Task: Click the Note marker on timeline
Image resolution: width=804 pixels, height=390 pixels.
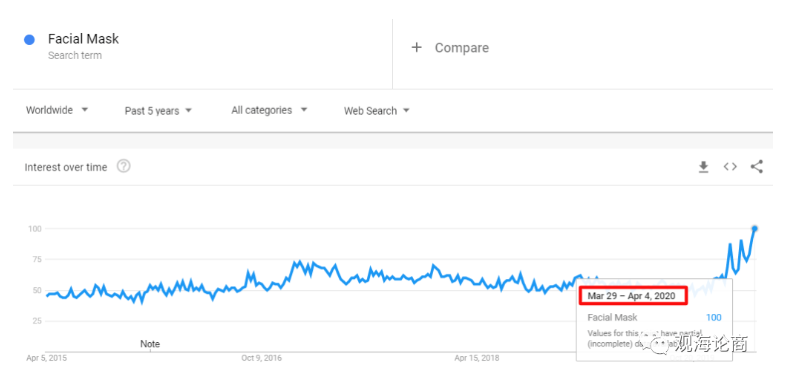Action: pos(150,344)
